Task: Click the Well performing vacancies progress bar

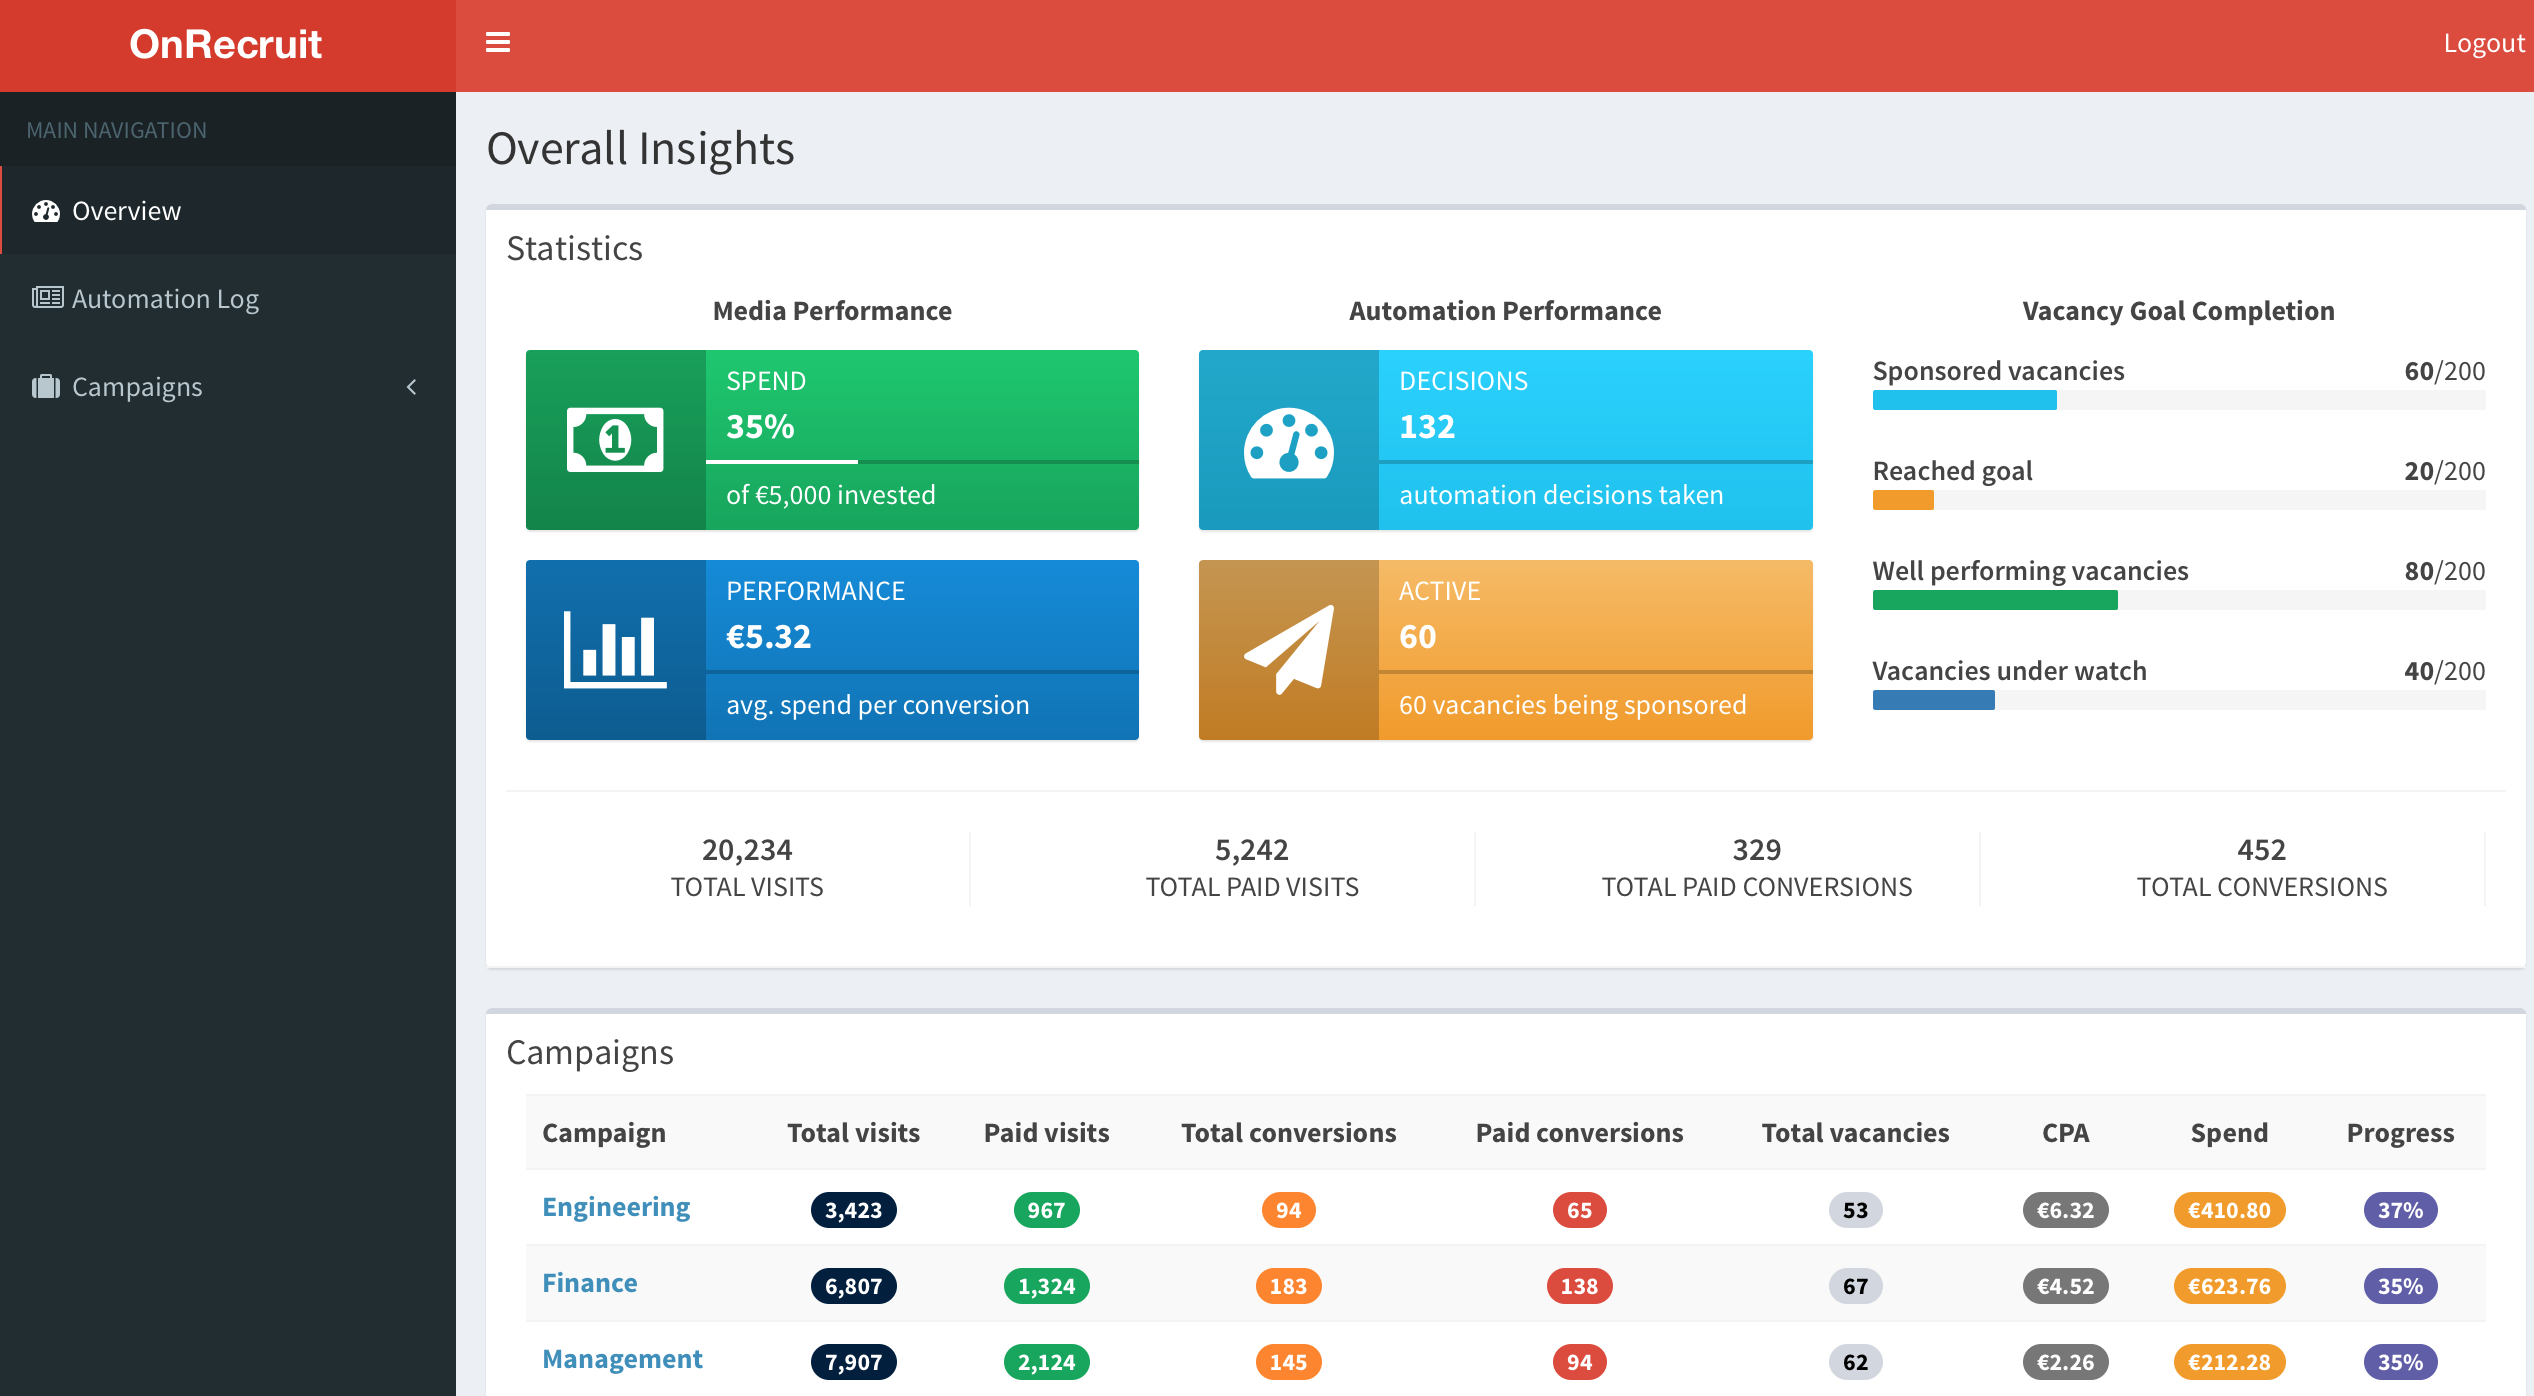Action: [2178, 600]
